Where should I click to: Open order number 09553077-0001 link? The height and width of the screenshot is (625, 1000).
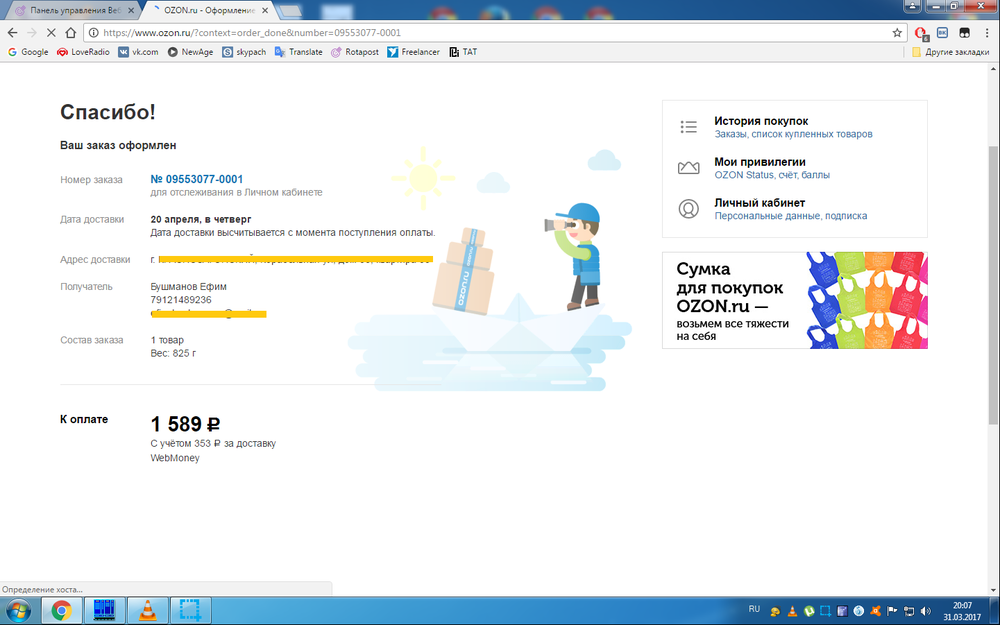196,179
